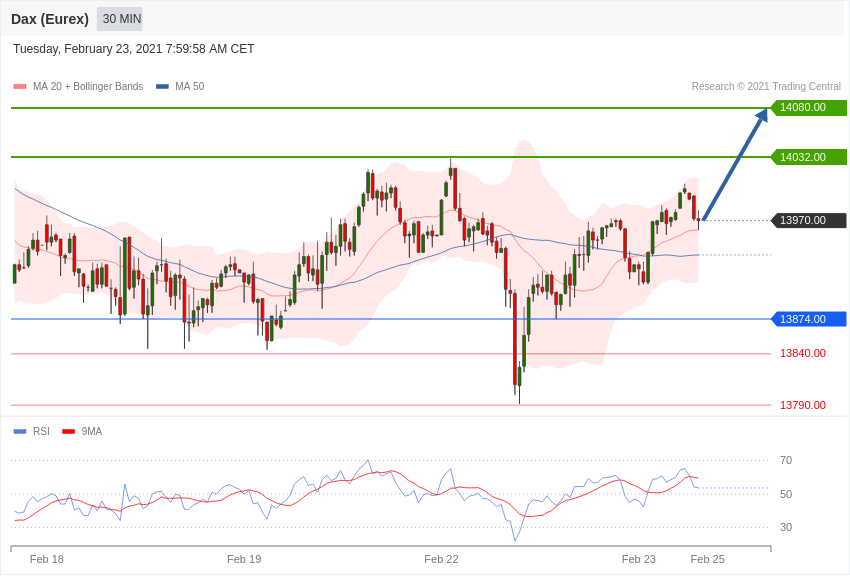Click the 13790.00 red support label

803,405
